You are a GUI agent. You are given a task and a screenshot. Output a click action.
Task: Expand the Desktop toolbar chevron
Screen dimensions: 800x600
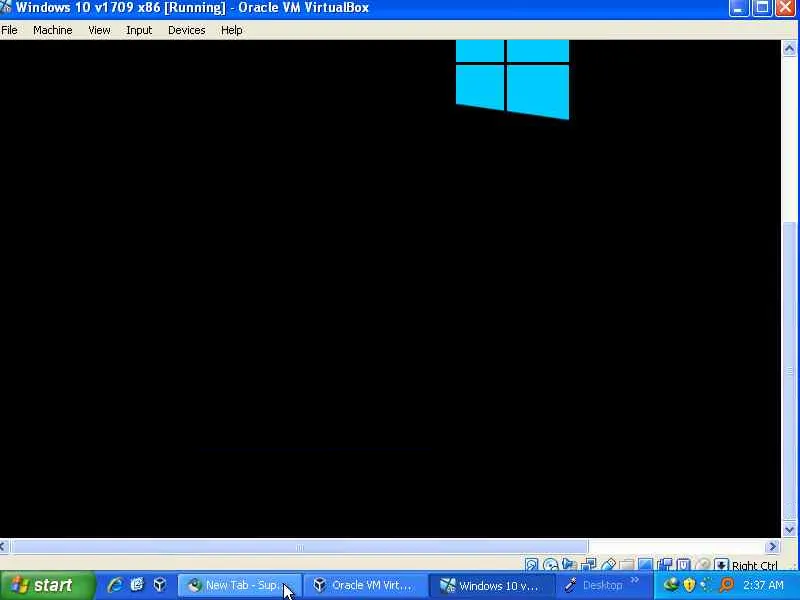pos(635,580)
